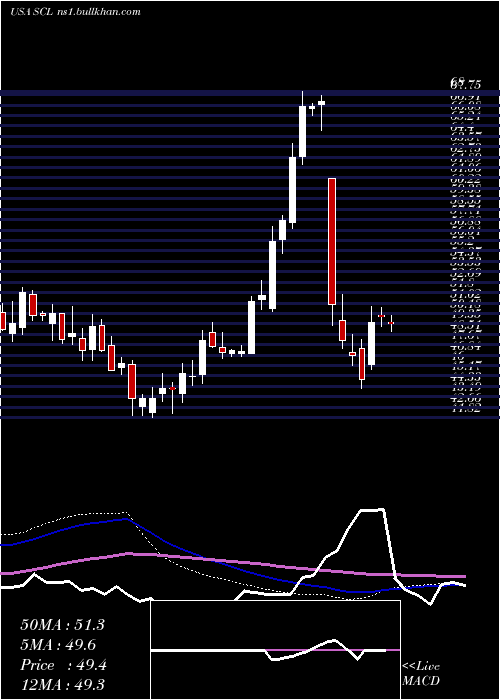Screen dimensions: 500x700
Task: Click the 5MA : 49.6 reading
Action: pyautogui.click(x=58, y=645)
